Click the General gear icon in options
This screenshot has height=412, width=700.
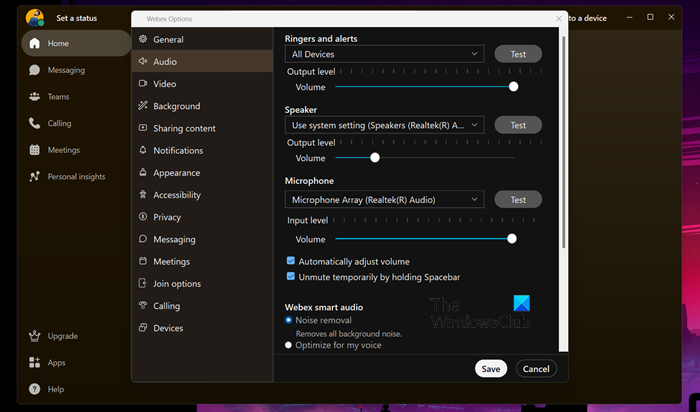tap(143, 39)
